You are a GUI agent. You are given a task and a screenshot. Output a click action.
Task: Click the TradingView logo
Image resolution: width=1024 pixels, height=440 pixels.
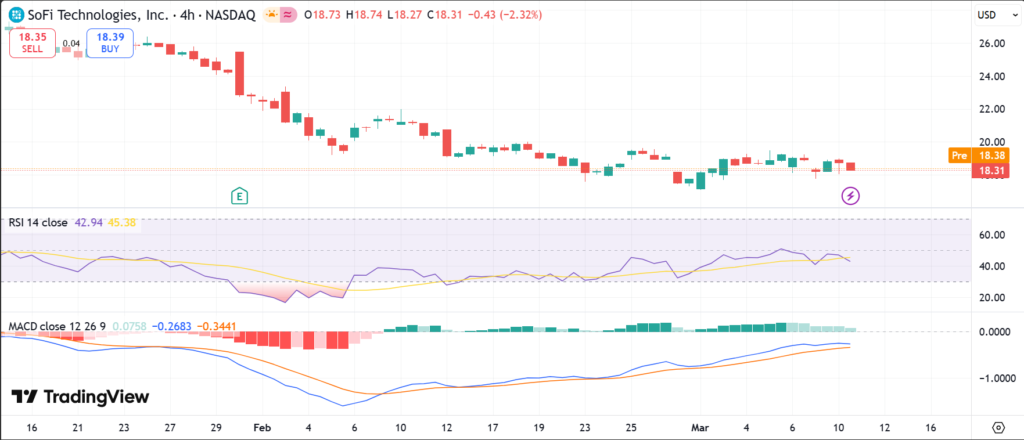pos(80,397)
